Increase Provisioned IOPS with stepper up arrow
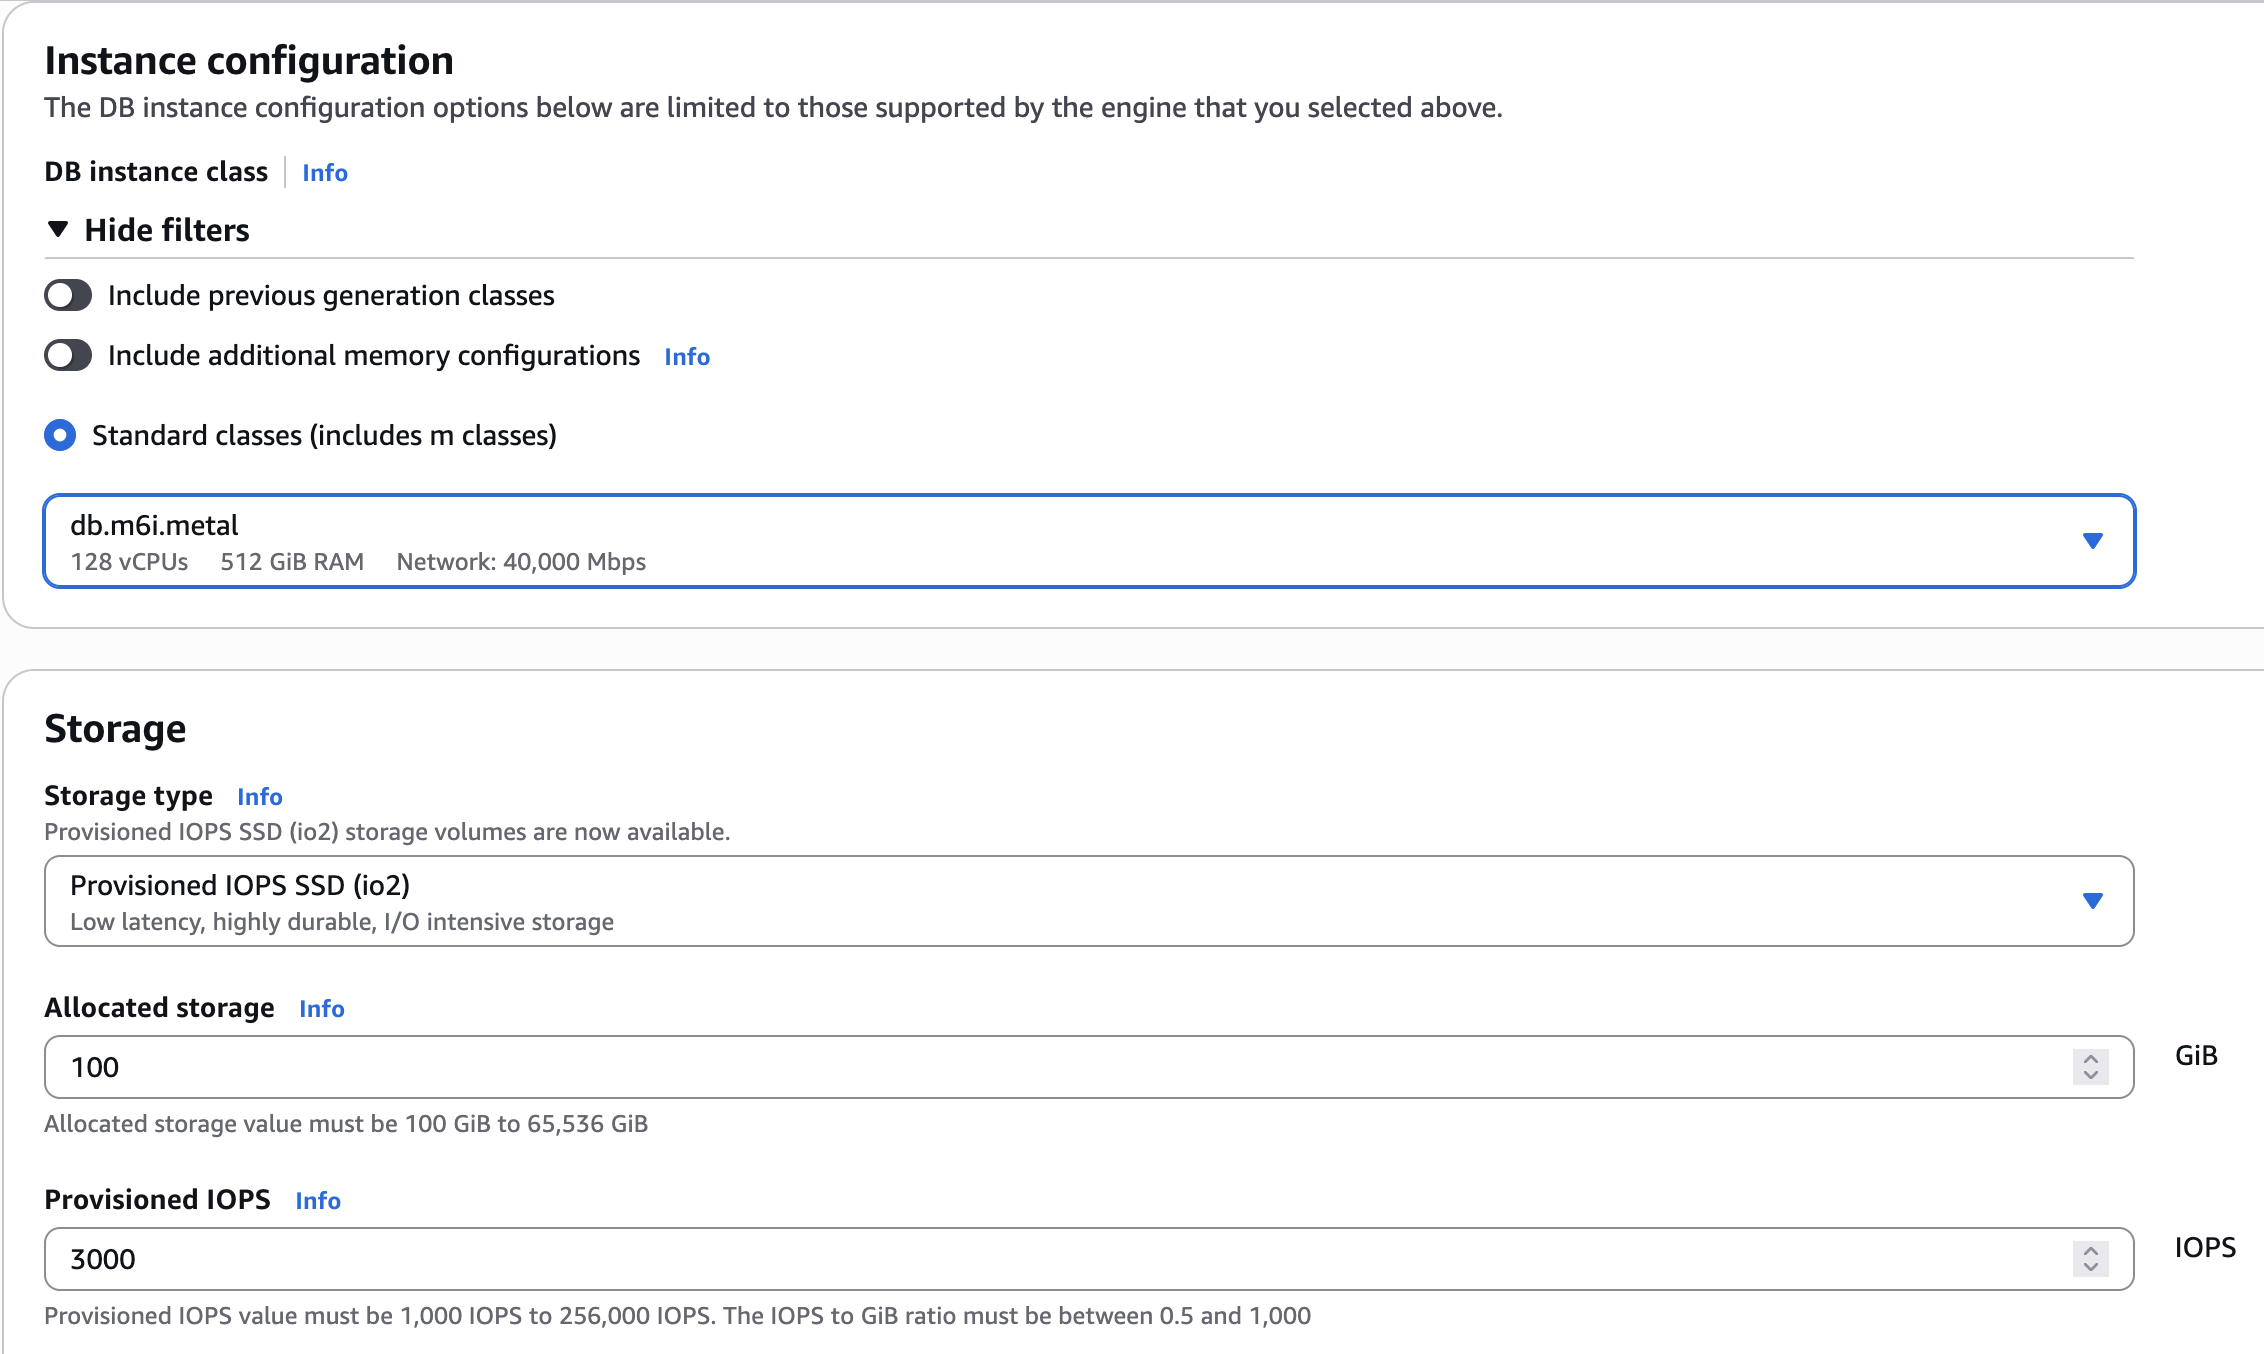 [x=2091, y=1251]
